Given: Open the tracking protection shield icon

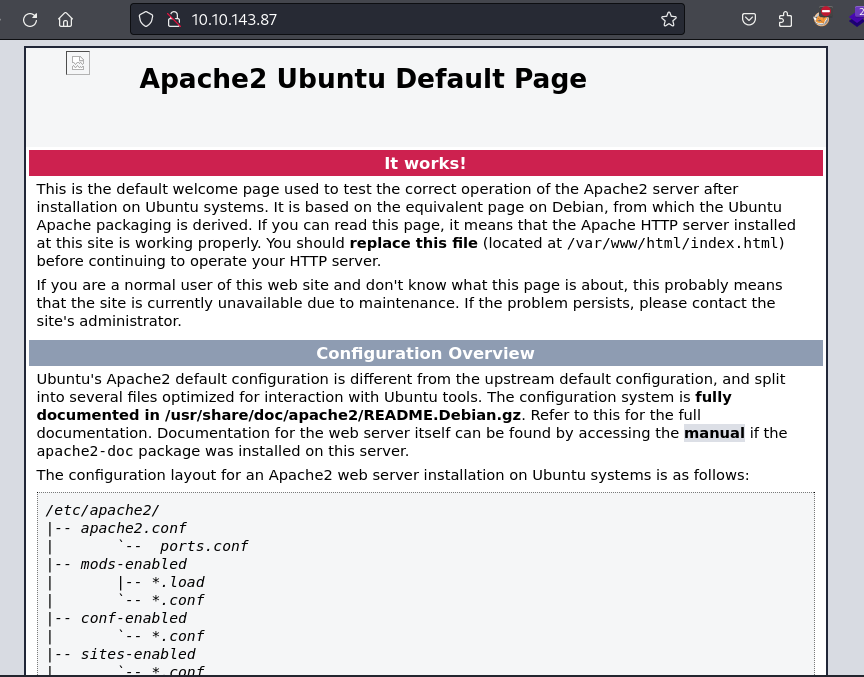Looking at the screenshot, I should coord(145,19).
